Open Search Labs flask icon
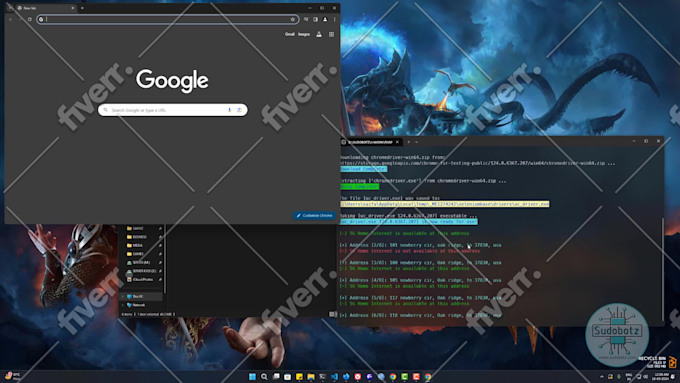680x383 pixels. coord(319,34)
